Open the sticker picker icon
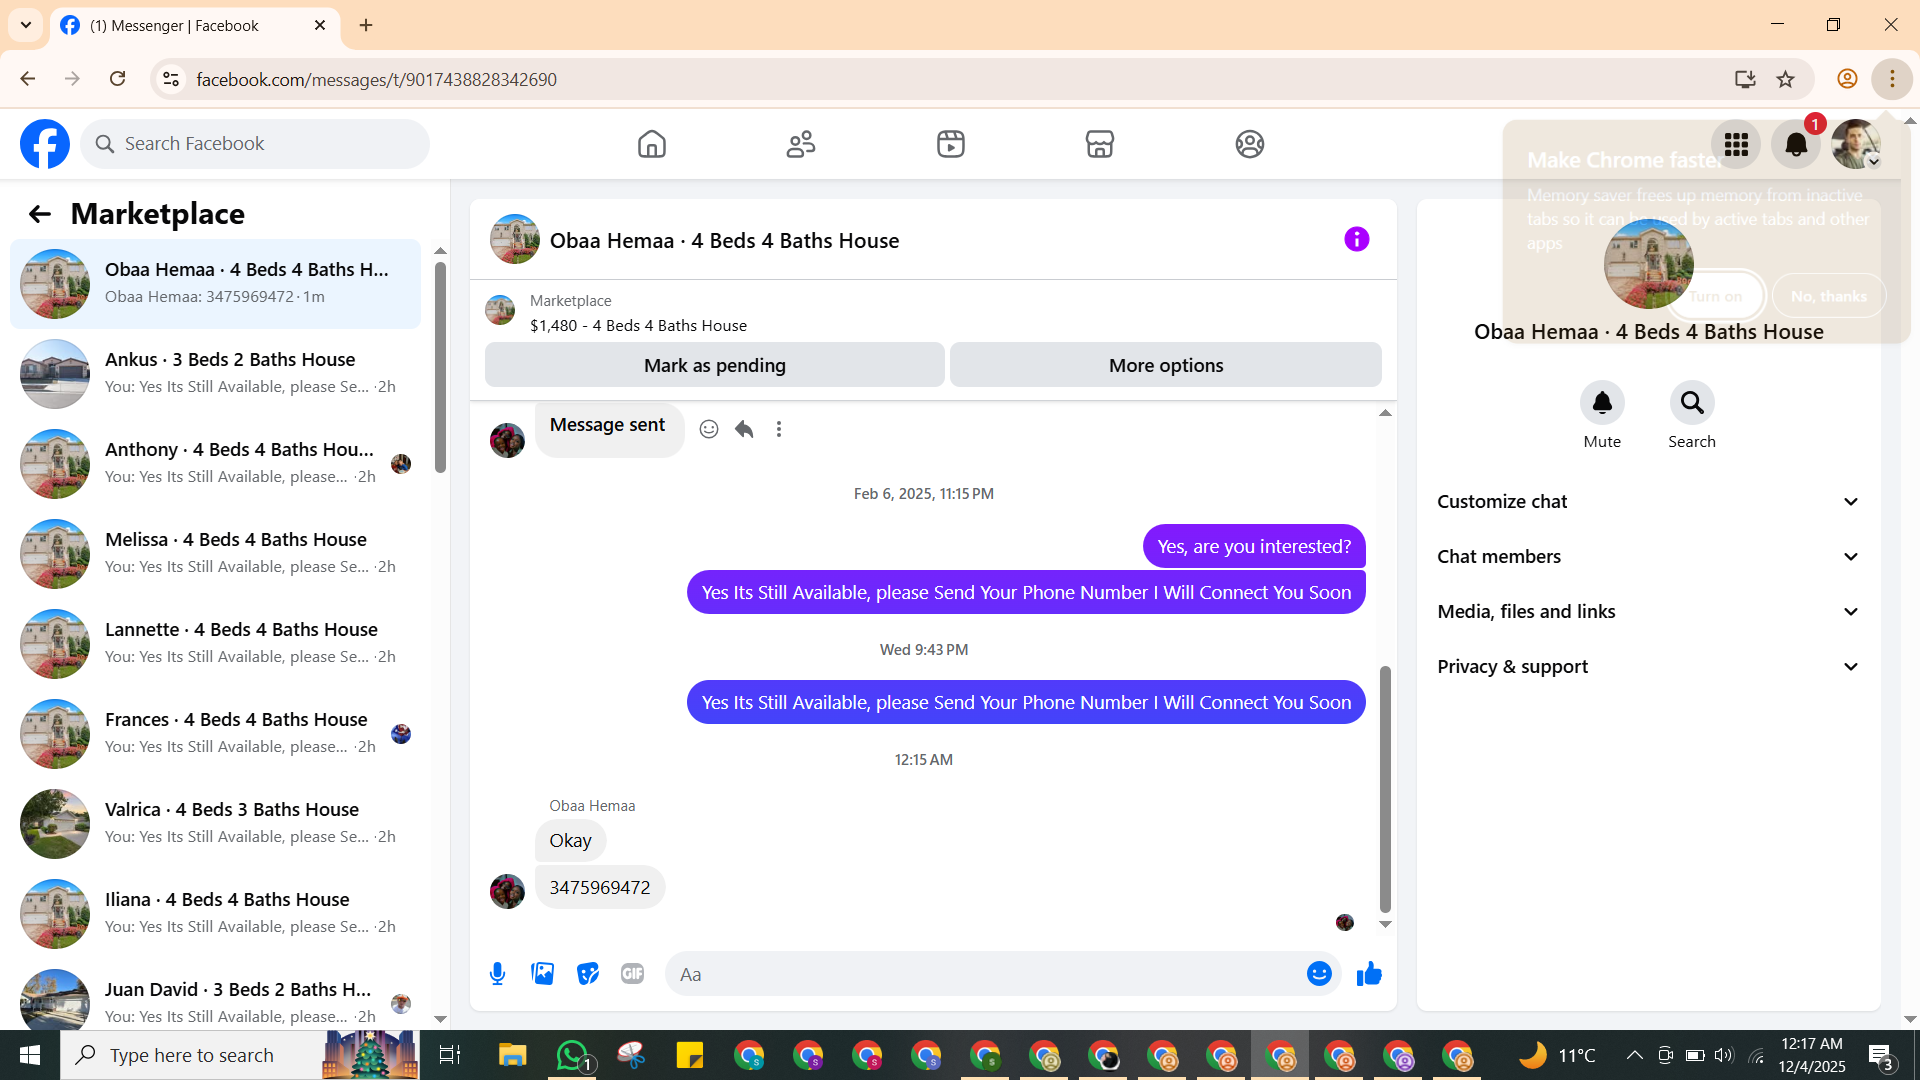 pyautogui.click(x=587, y=974)
